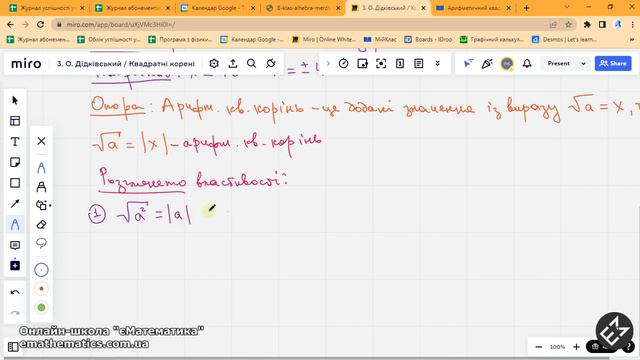Open the more apps plus tool
Viewport: 640px width, 360px height.
point(15,265)
